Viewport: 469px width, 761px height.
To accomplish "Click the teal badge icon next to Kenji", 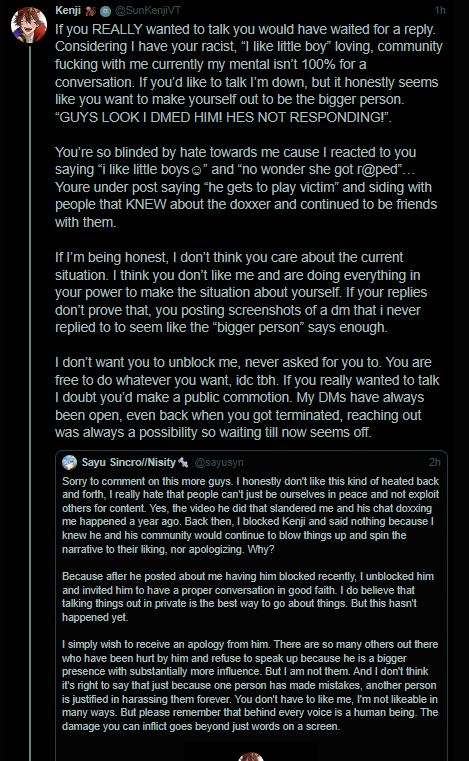I will 105,10.
